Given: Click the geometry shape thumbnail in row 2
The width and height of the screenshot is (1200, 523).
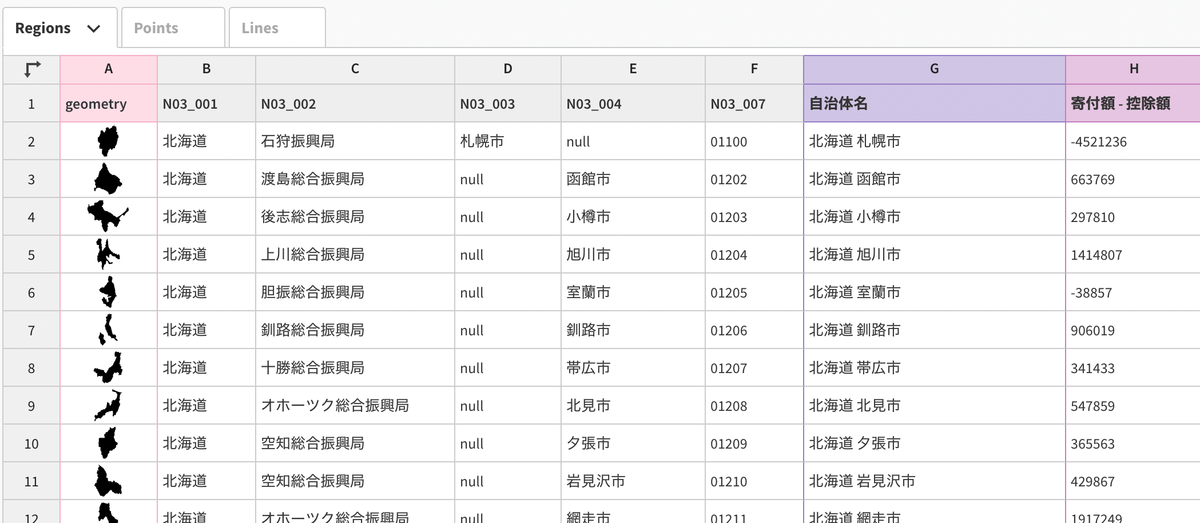Looking at the screenshot, I should pyautogui.click(x=108, y=141).
